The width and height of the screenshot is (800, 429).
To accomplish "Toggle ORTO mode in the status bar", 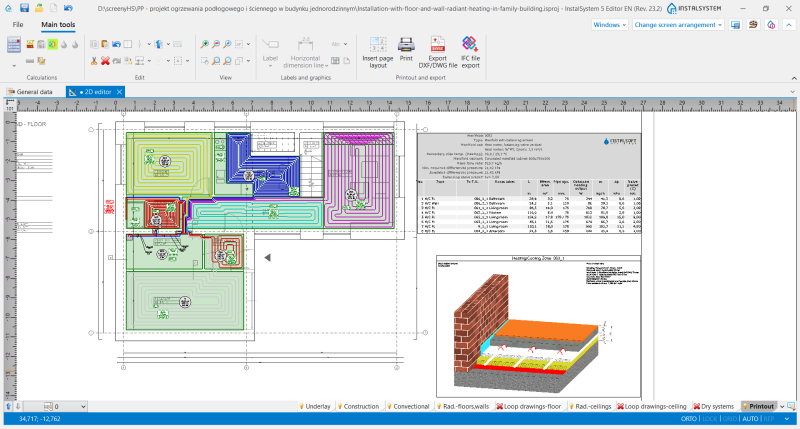I will pos(688,419).
